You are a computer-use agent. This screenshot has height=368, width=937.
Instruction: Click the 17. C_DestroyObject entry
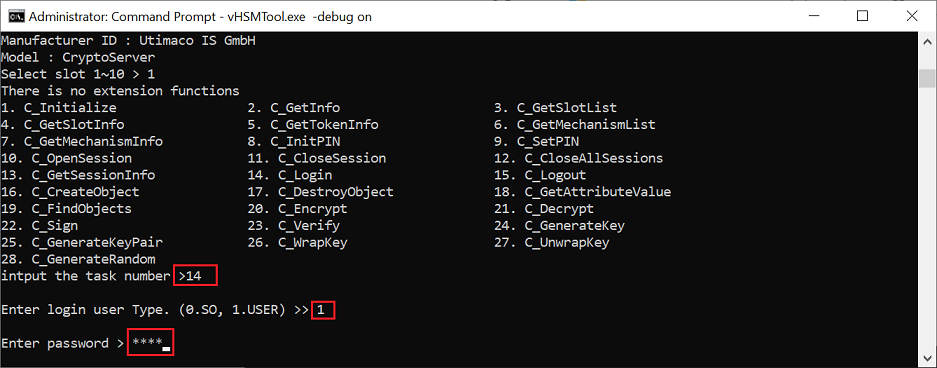pos(321,192)
